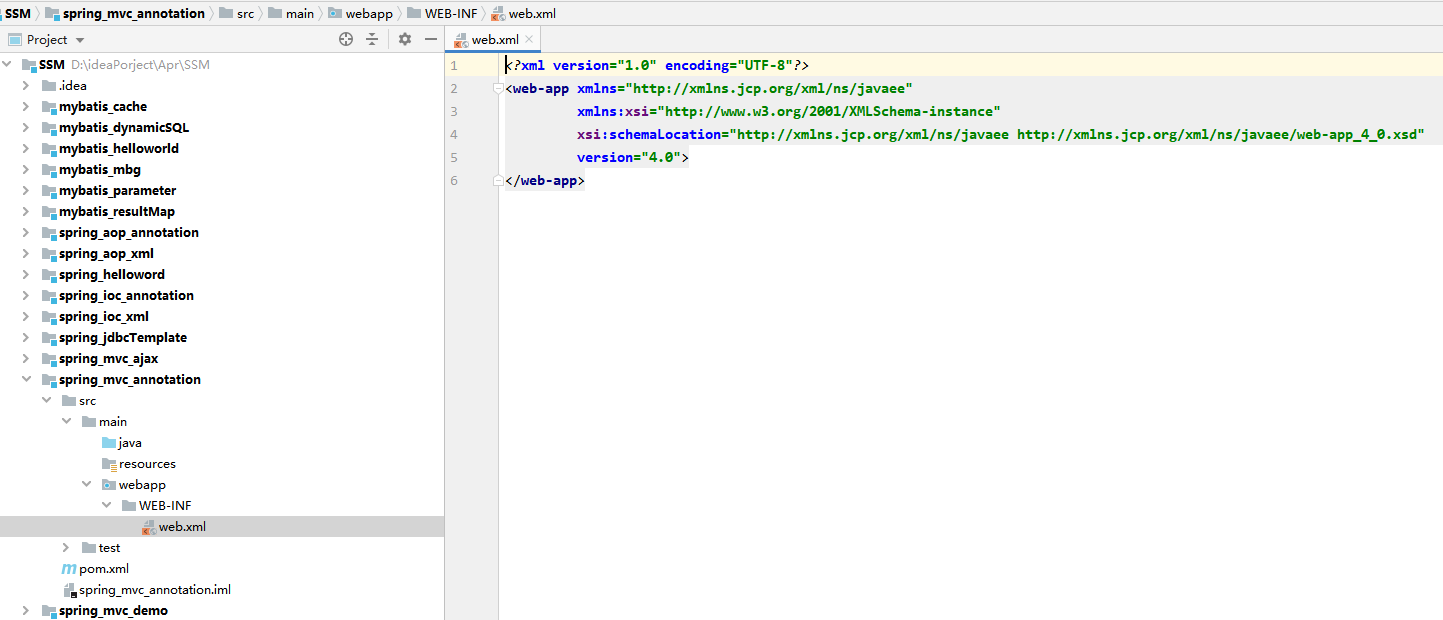Select web.xml file in project tree
This screenshot has height=620, width=1443.
[x=182, y=526]
